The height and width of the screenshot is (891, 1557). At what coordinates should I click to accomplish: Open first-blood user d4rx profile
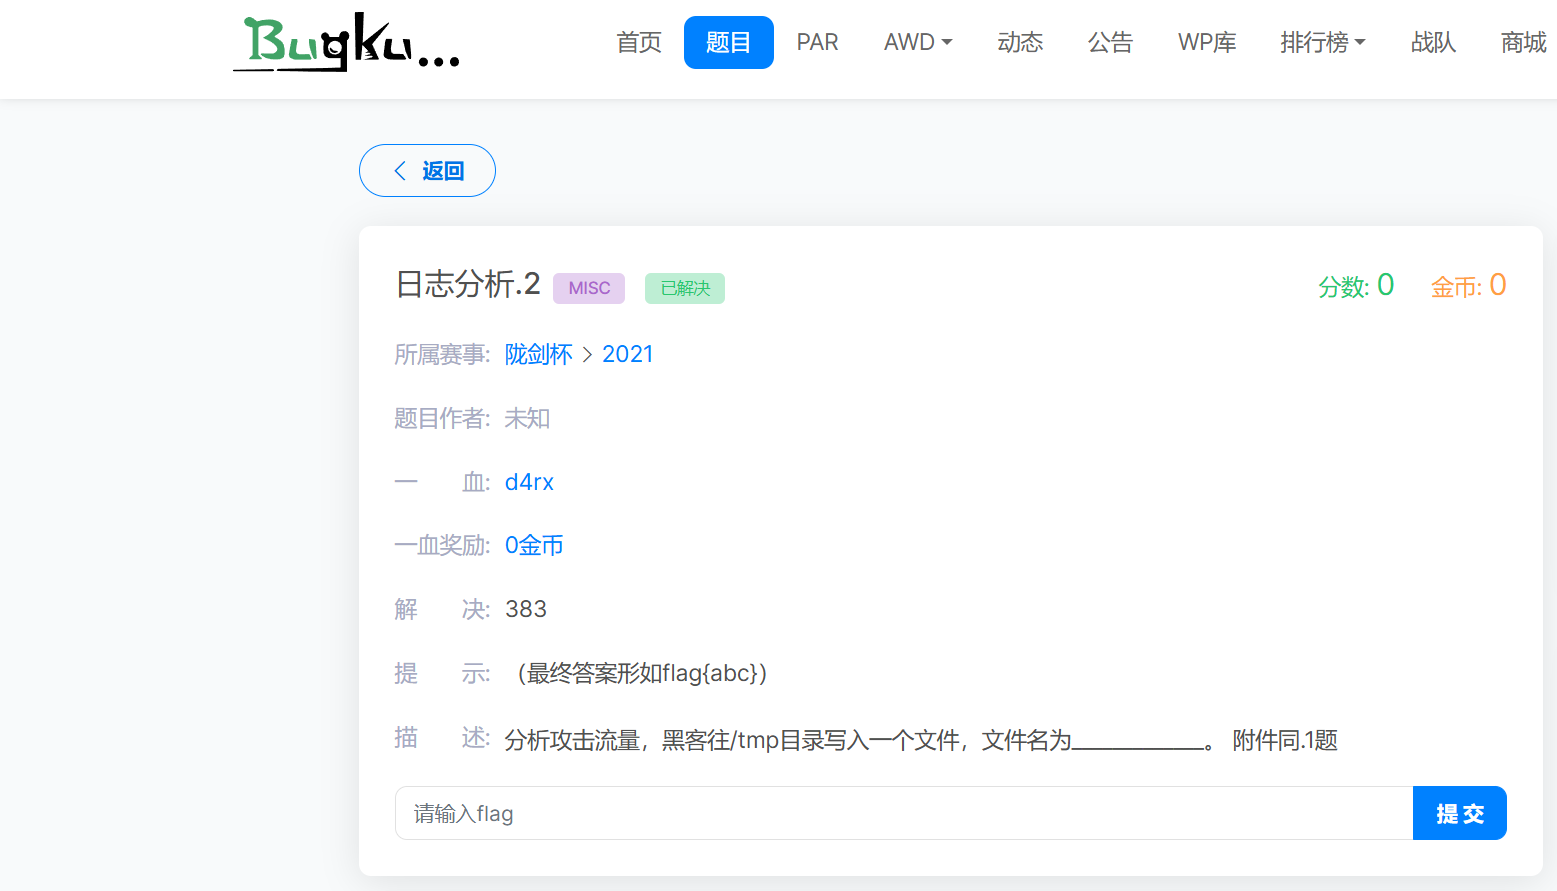[x=529, y=482]
